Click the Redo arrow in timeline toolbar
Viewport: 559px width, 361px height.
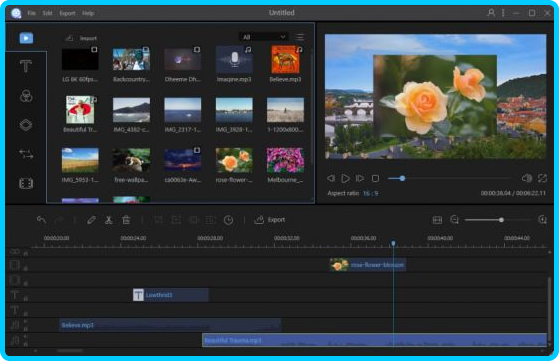[x=59, y=220]
